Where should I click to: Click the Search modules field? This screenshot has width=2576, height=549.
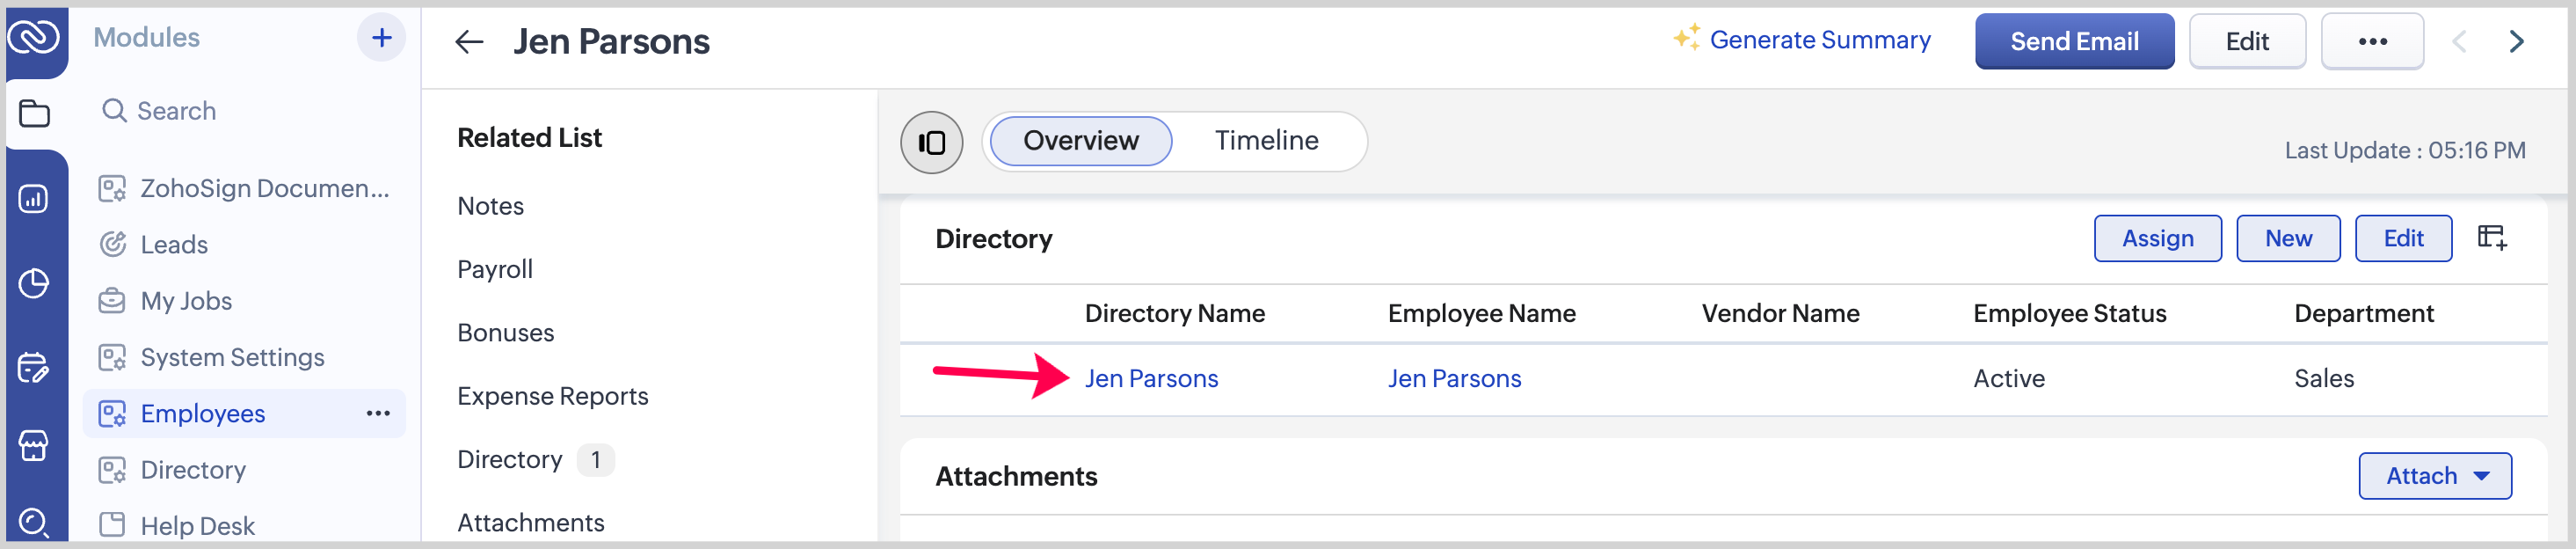(176, 111)
